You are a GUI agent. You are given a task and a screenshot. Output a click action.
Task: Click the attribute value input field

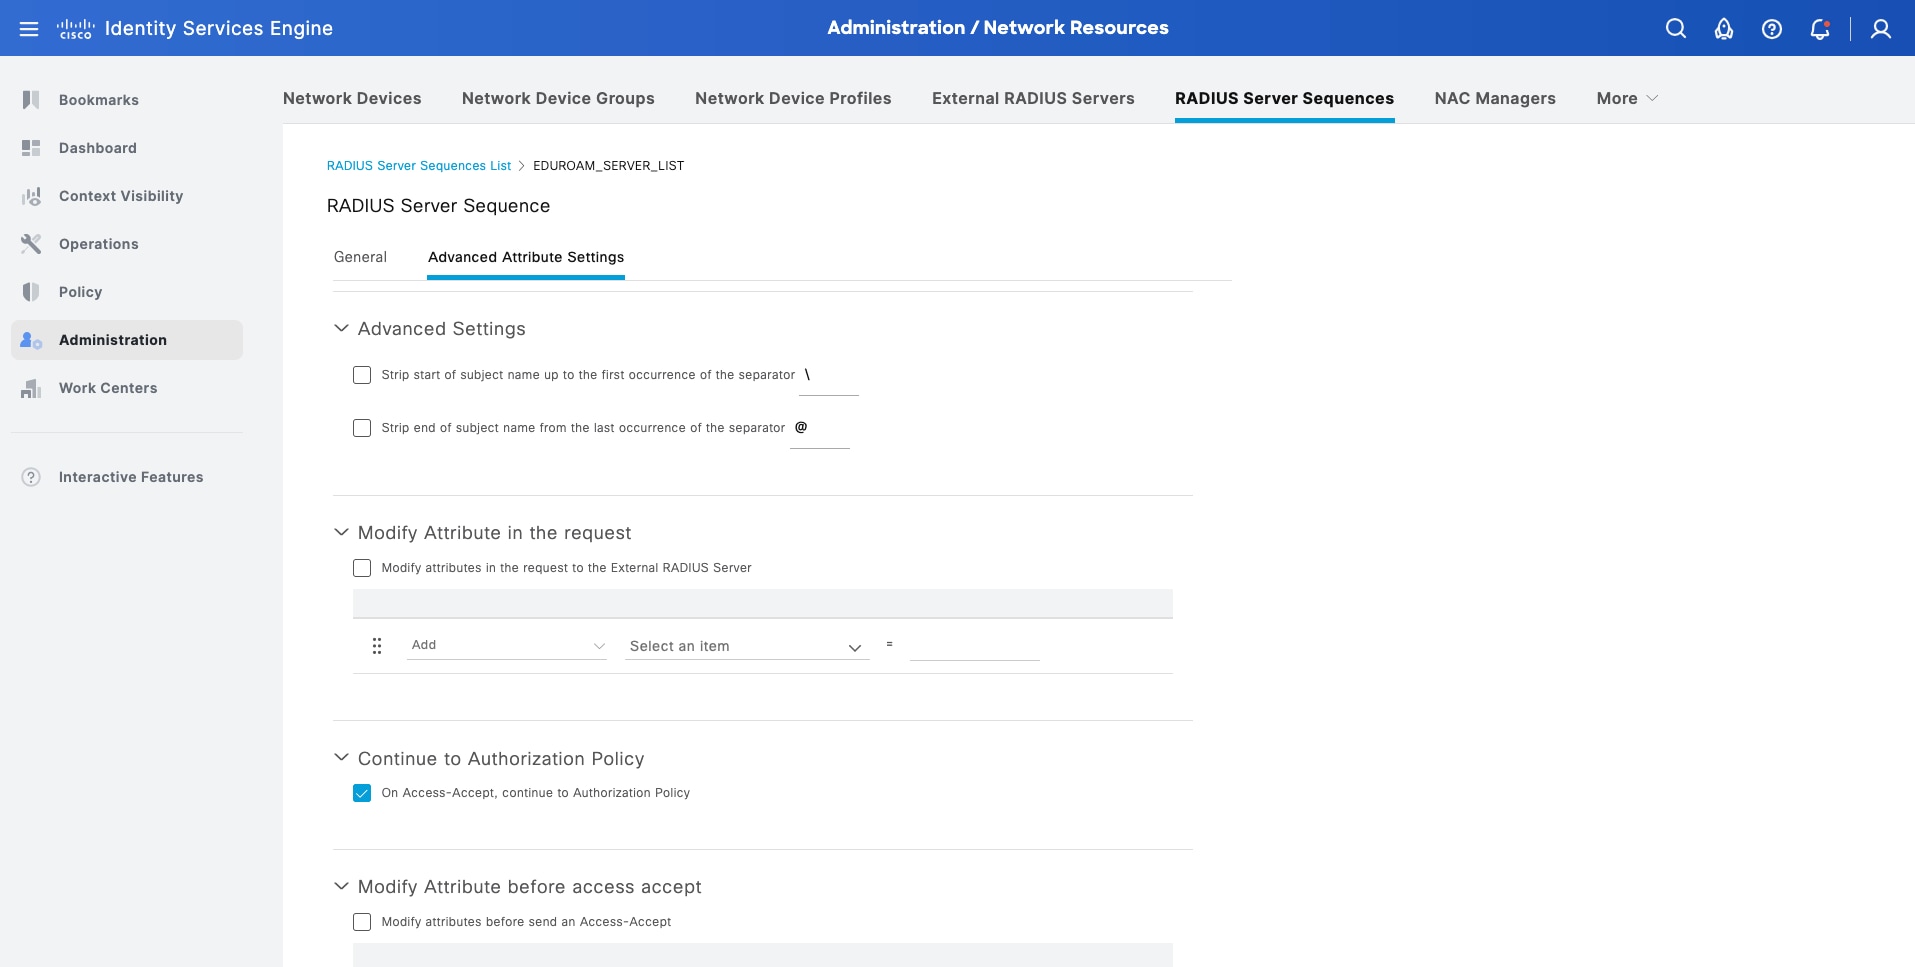[x=974, y=647]
